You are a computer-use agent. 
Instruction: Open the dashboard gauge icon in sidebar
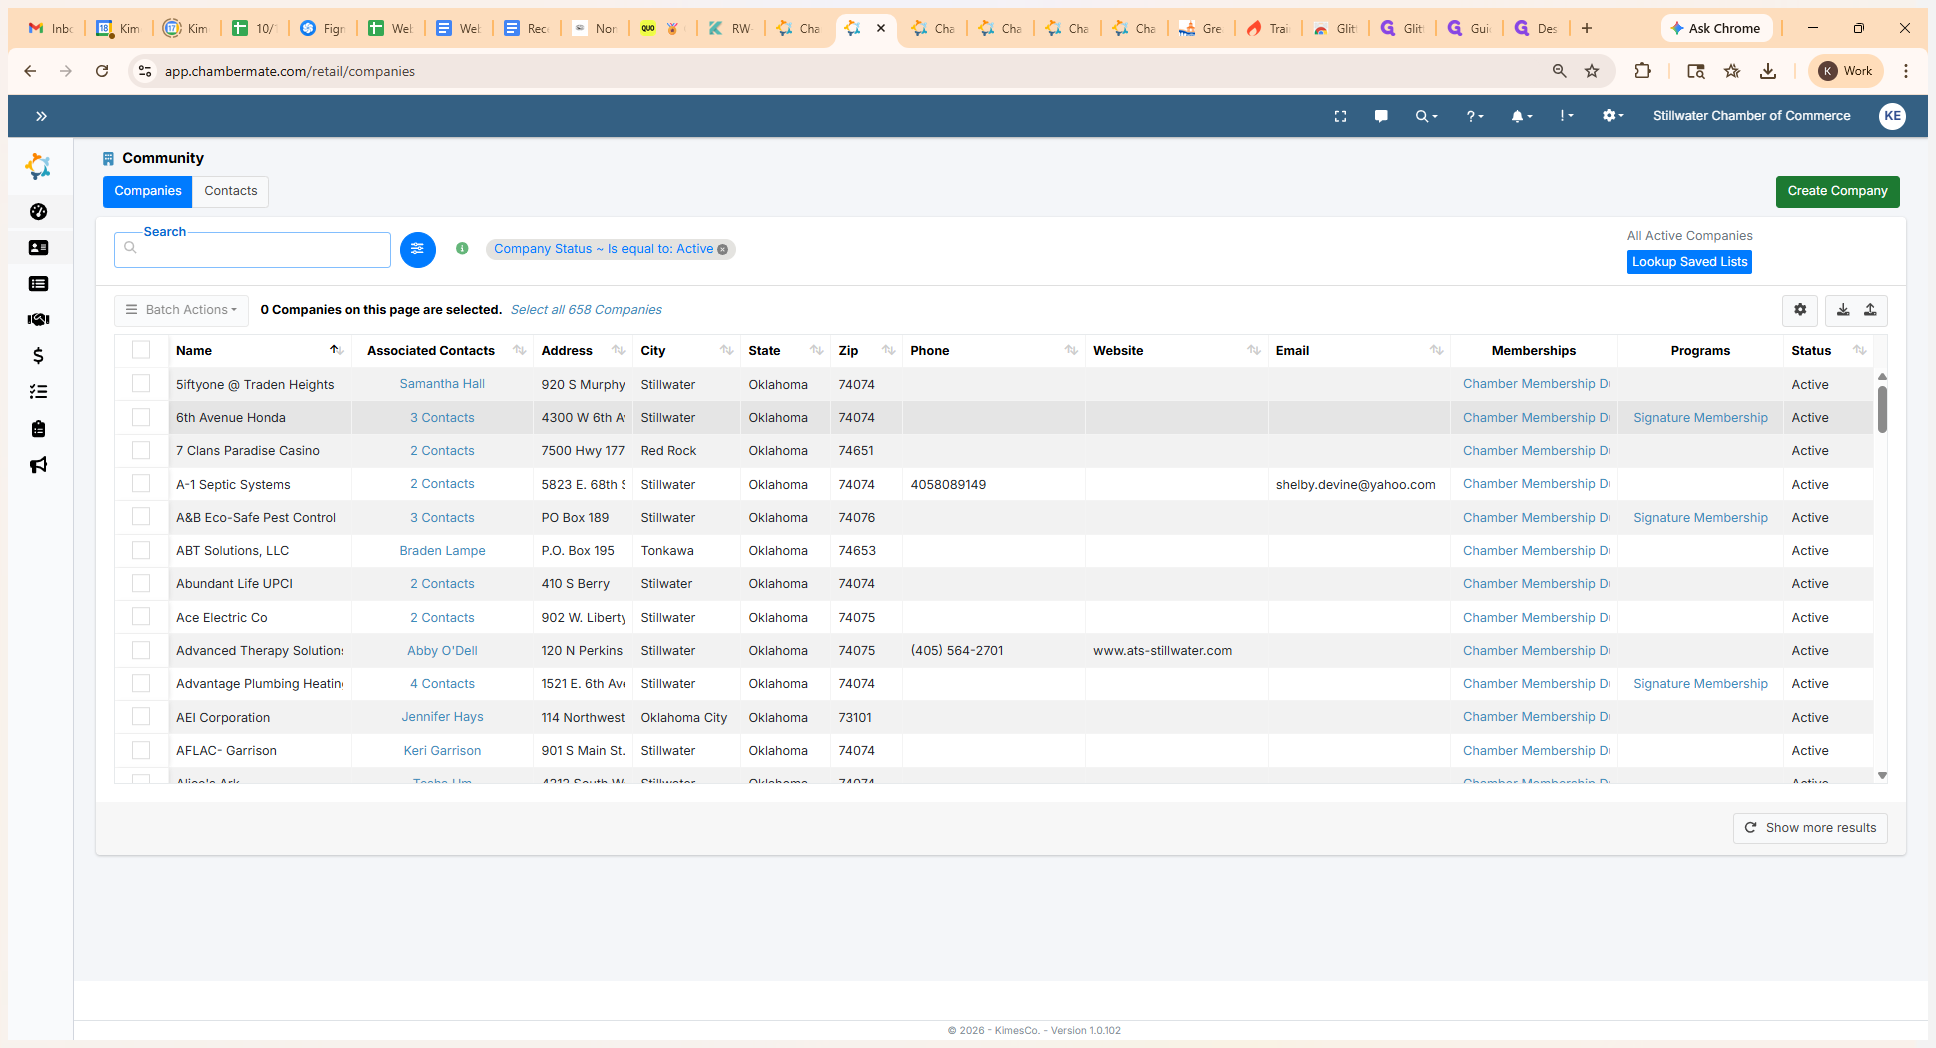tap(38, 212)
